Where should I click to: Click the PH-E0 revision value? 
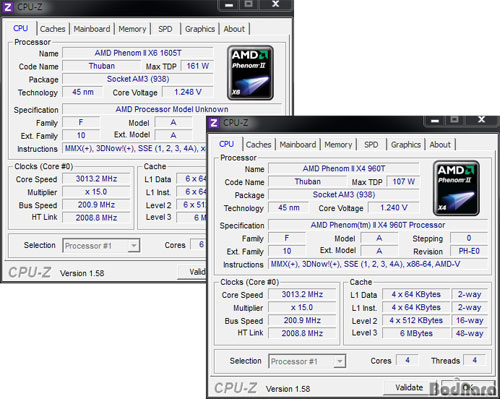click(469, 251)
